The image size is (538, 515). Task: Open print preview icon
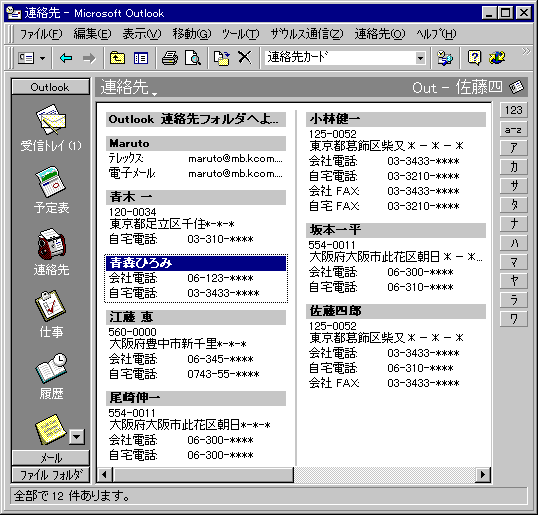(x=193, y=58)
